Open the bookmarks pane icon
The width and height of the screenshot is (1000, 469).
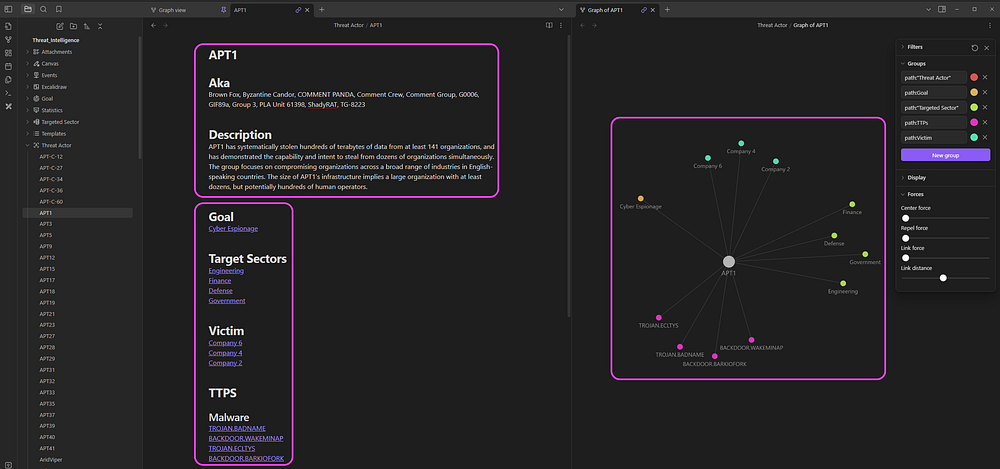[x=59, y=10]
